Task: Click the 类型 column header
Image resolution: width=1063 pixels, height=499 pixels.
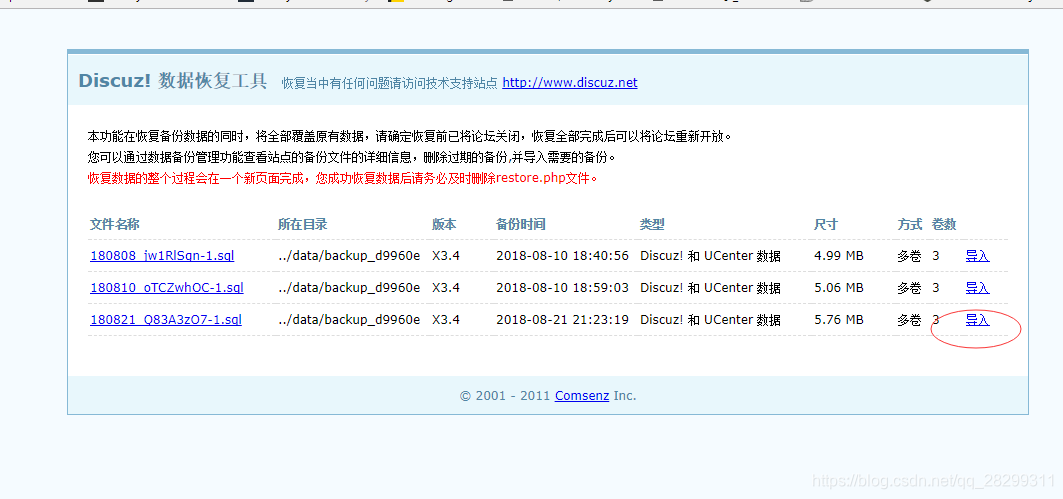Action: (652, 224)
